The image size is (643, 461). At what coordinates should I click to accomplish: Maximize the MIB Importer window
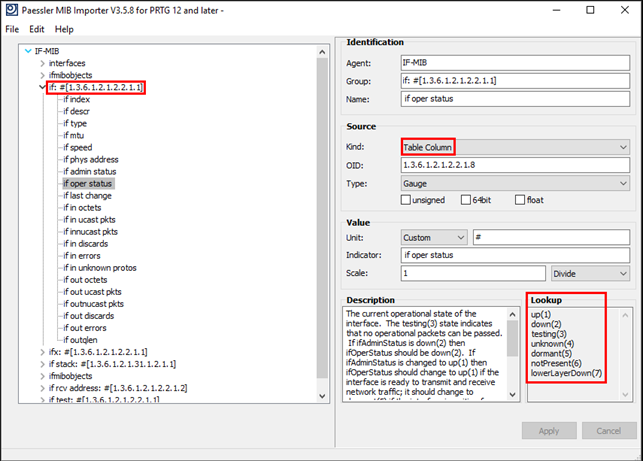tap(590, 10)
